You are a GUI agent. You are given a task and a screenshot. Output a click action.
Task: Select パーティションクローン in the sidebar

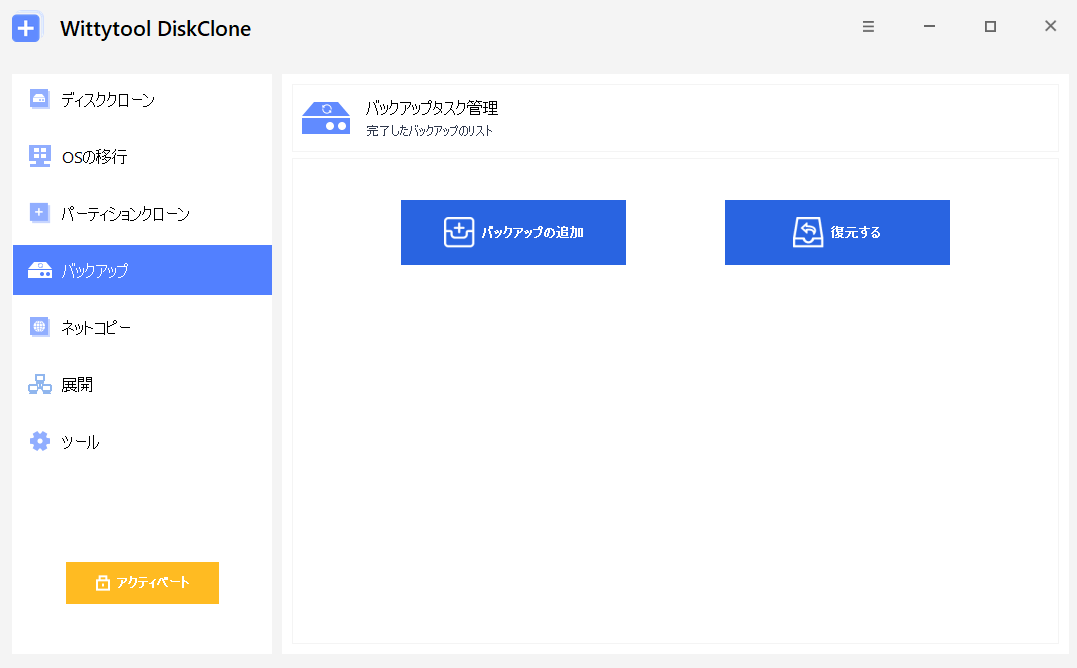tap(142, 214)
